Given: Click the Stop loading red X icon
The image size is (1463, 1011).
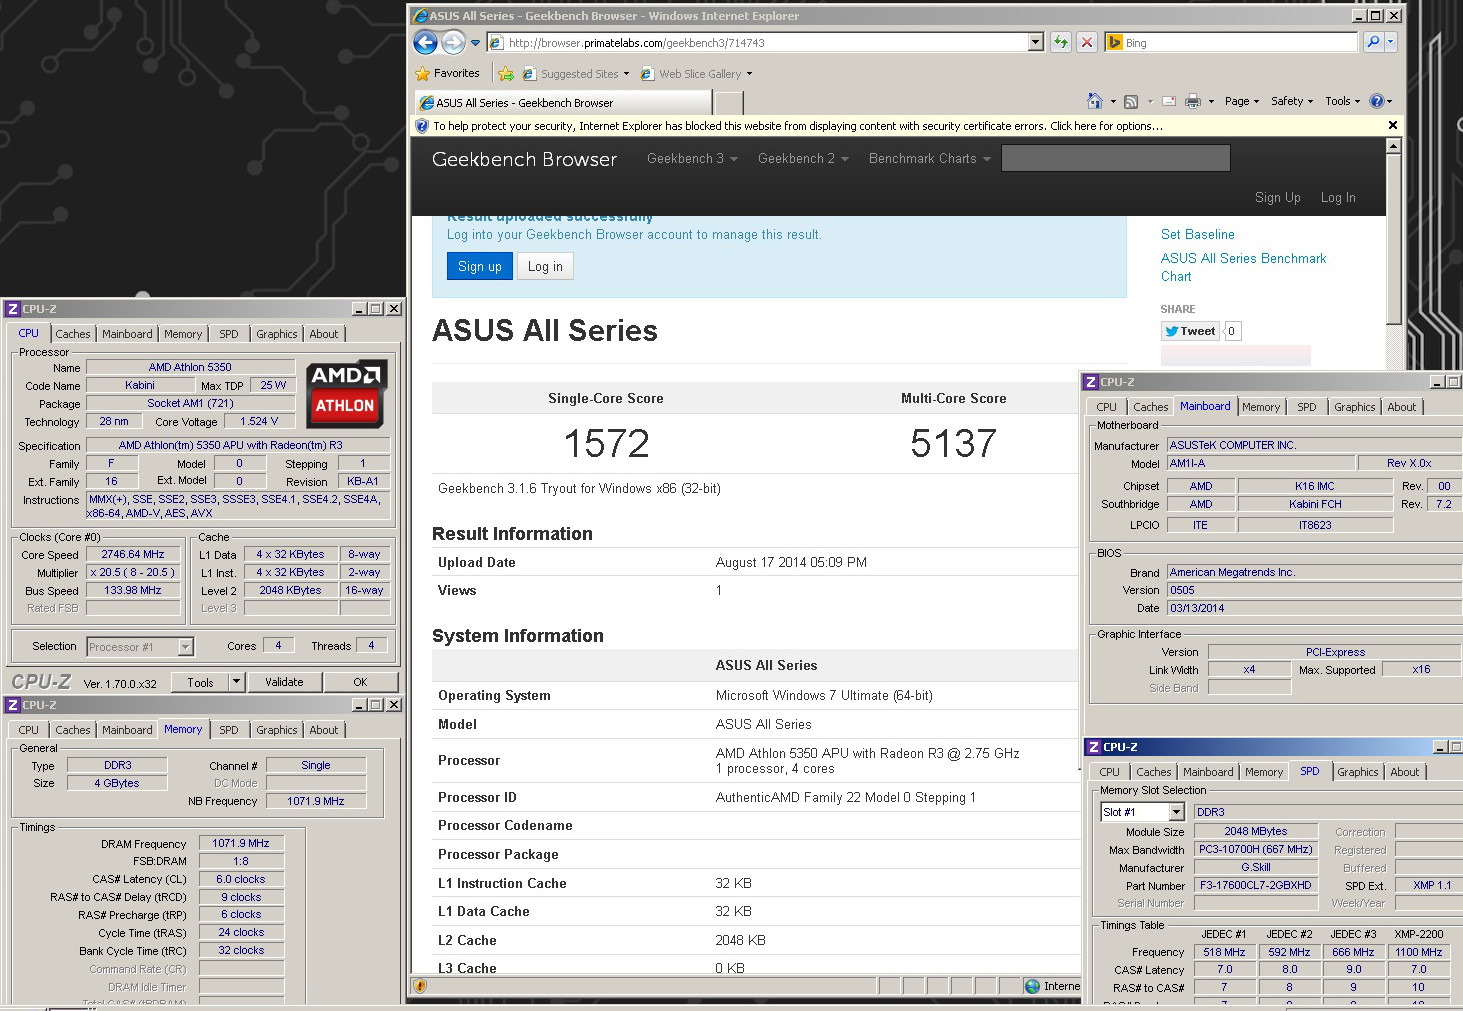Looking at the screenshot, I should coord(1087,42).
